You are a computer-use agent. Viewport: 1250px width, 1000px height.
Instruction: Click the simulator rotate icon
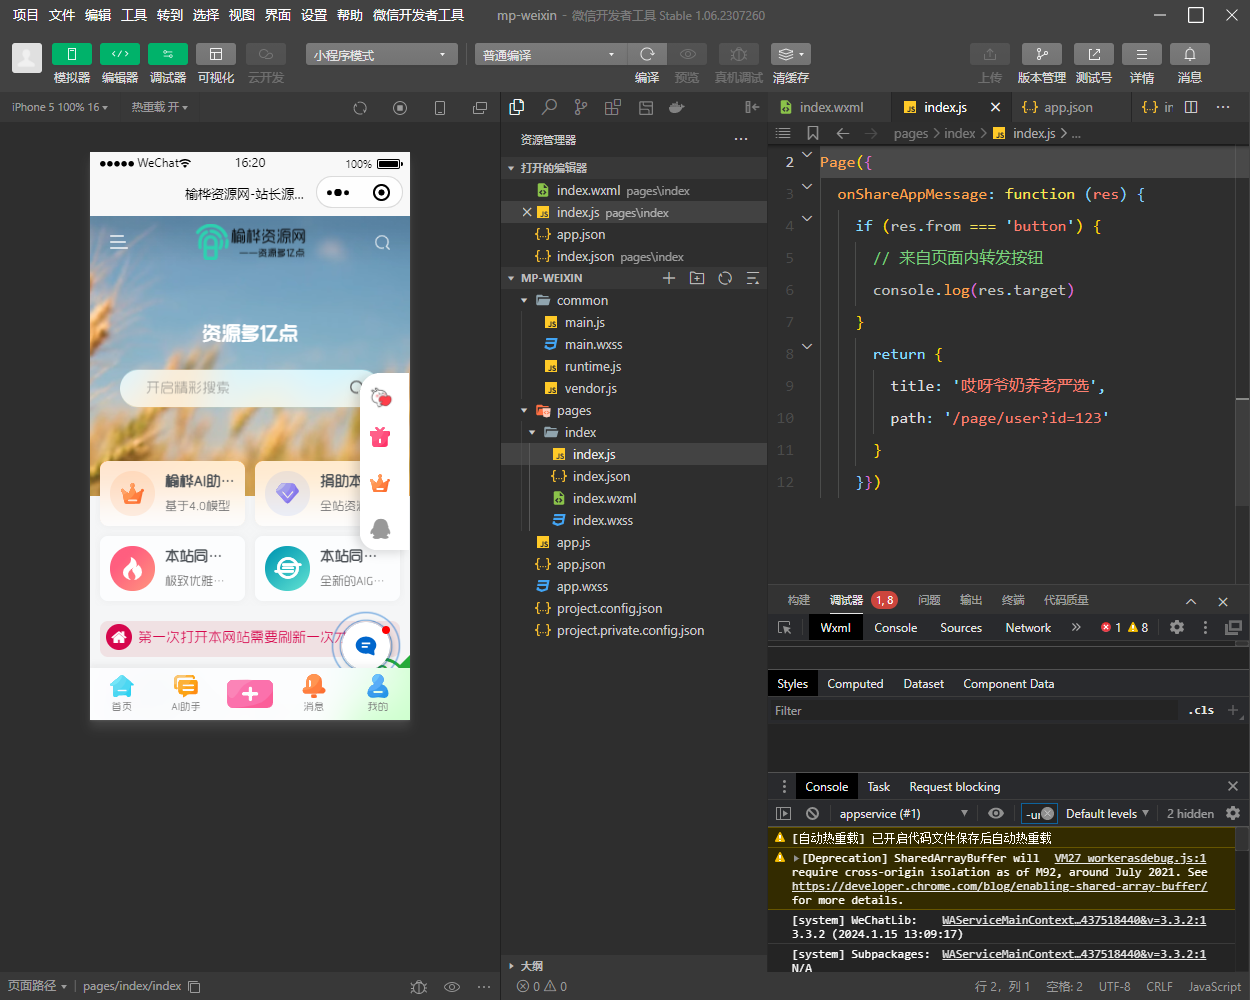360,108
